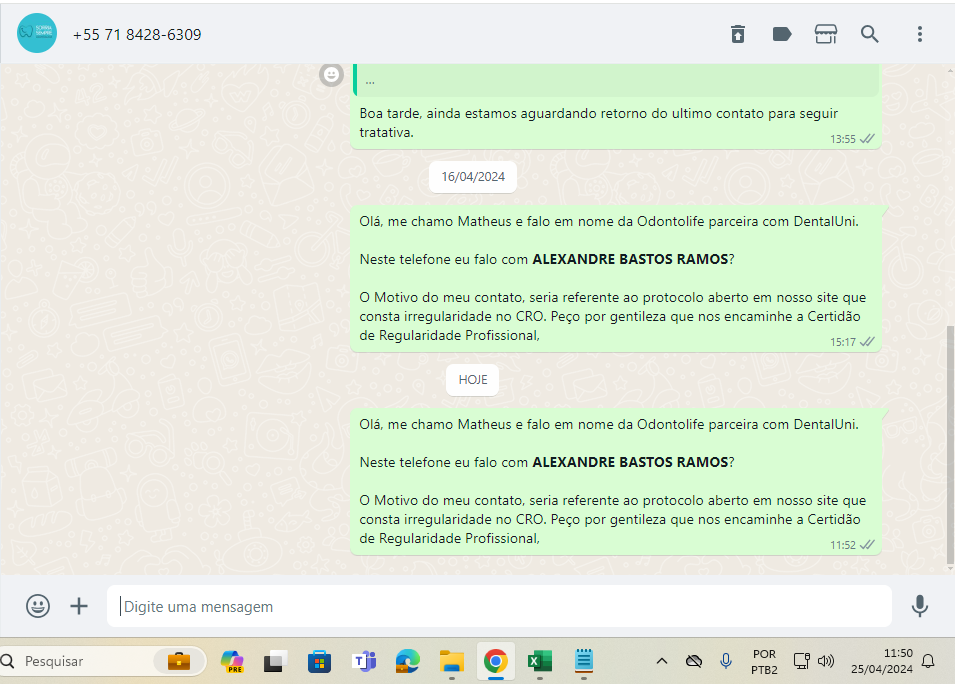Start voice recording with microphone icon
Viewport: 955px width, 684px height.
[919, 606]
